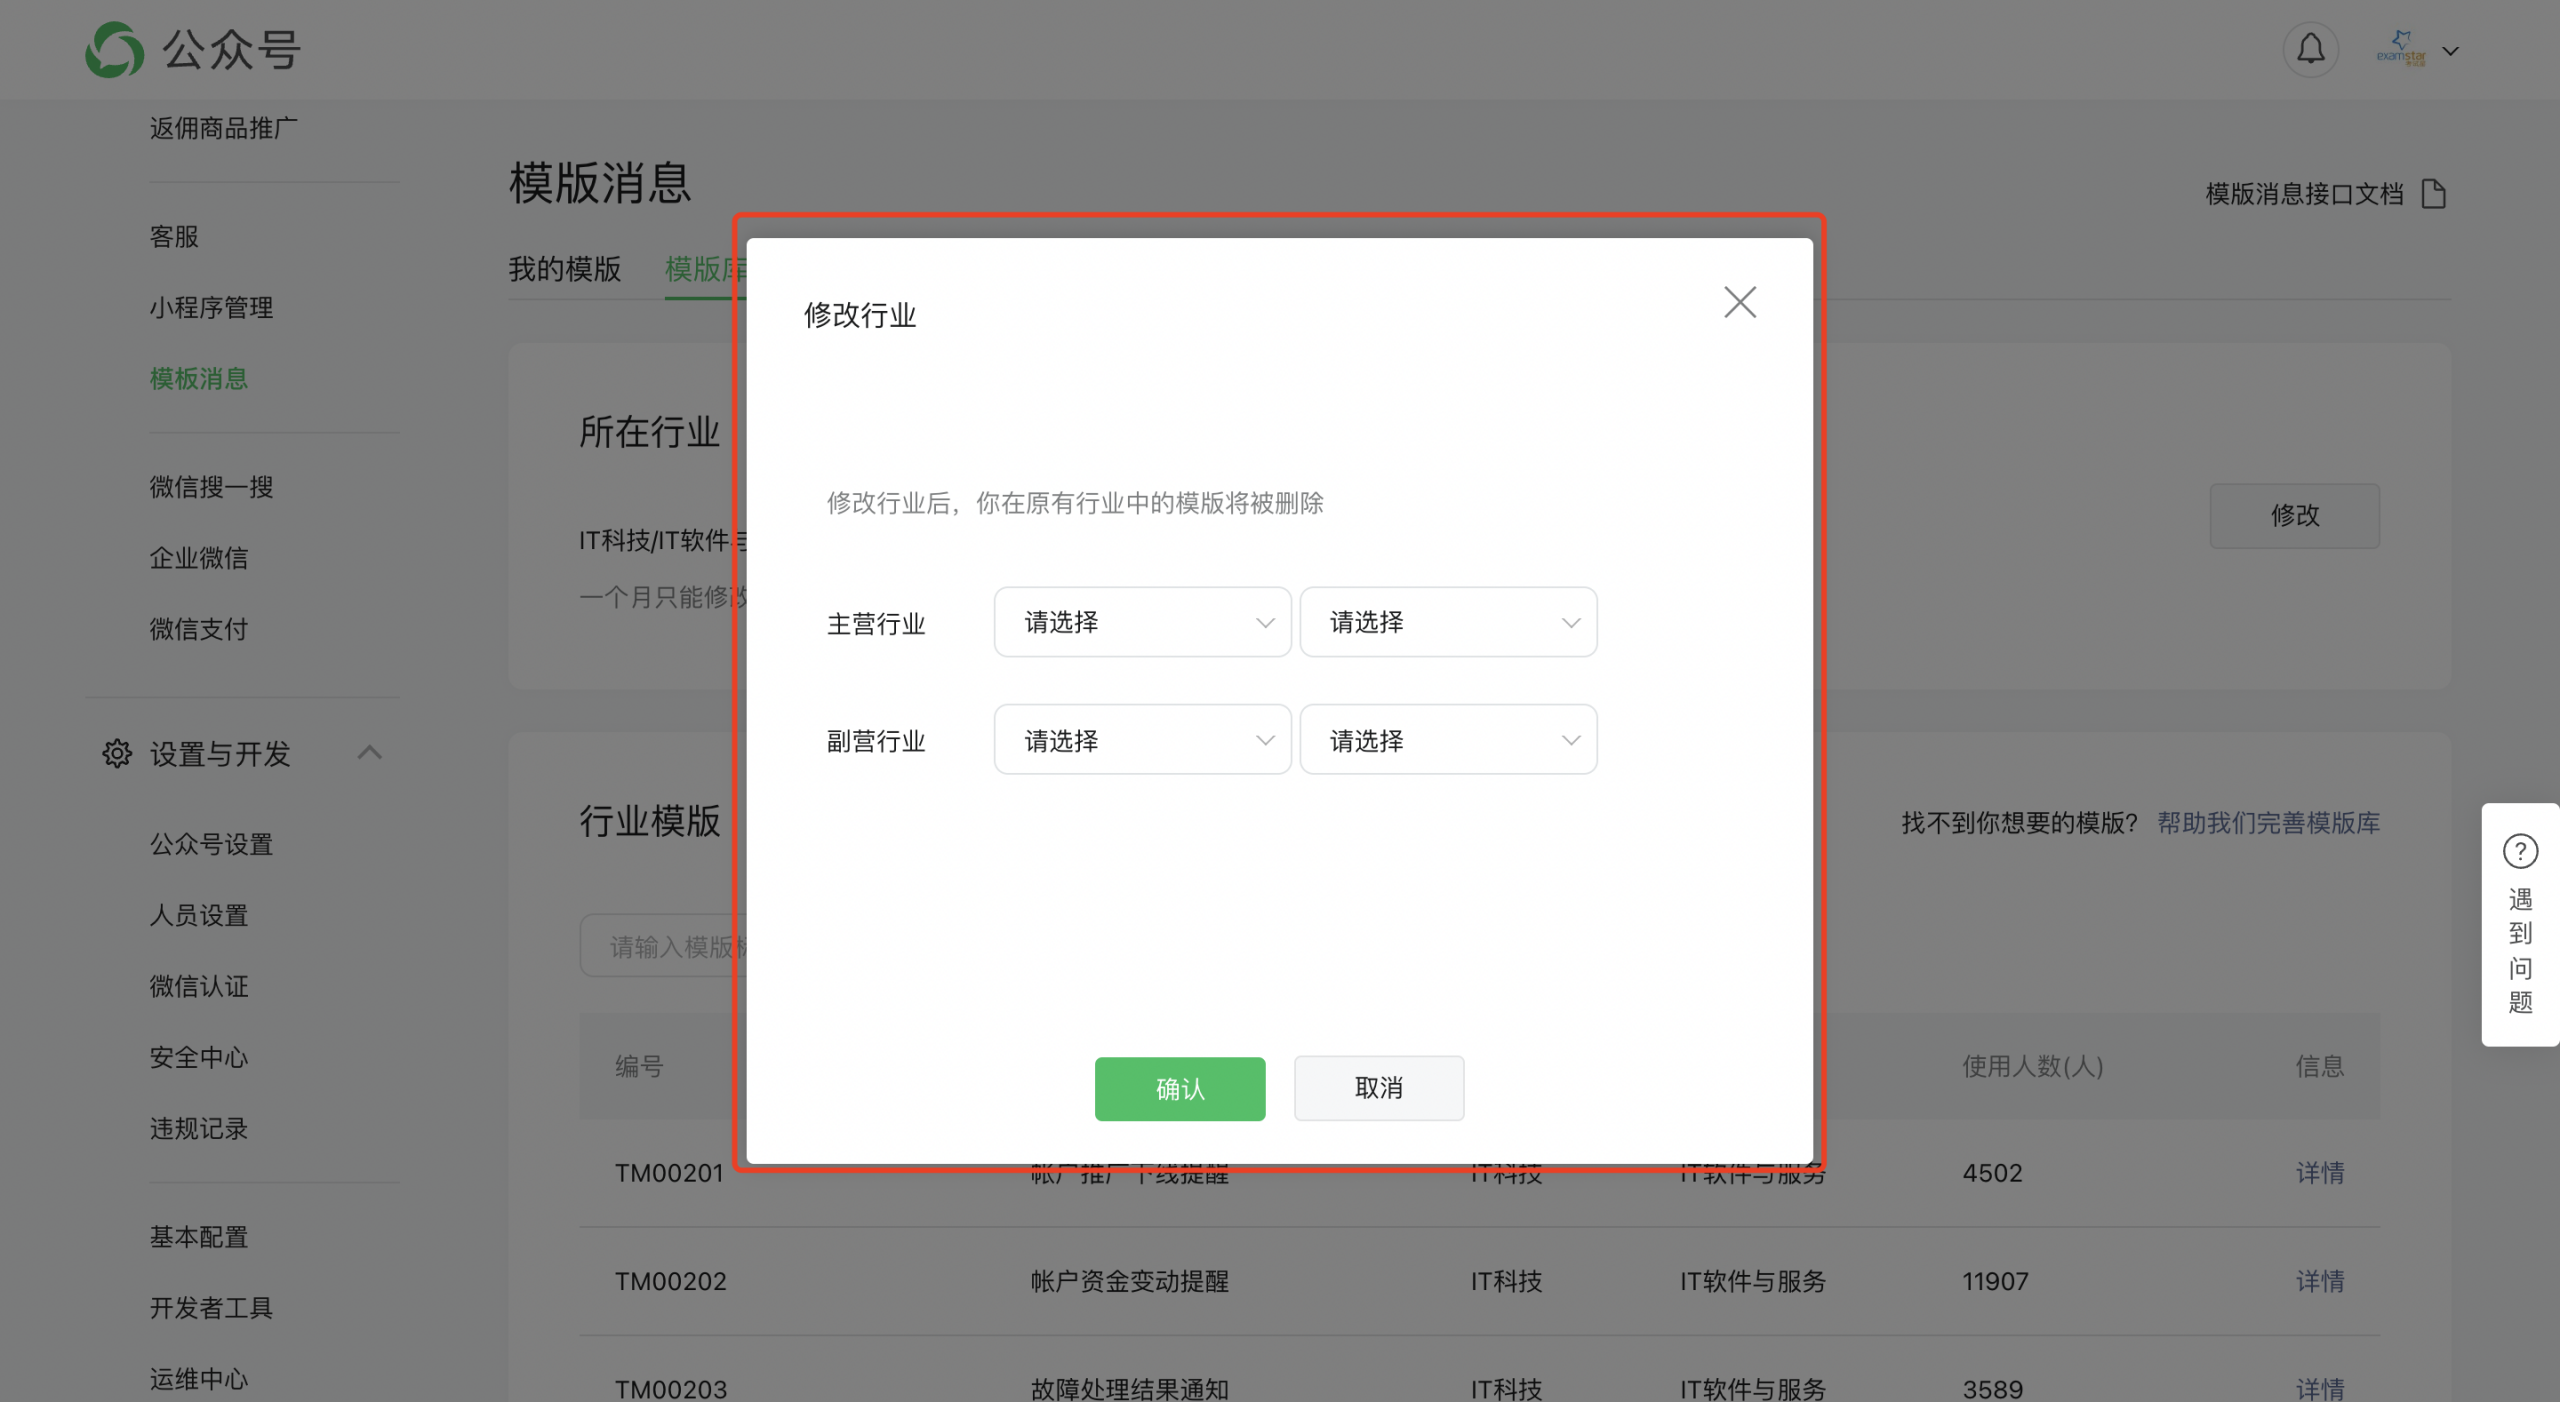2560x1402 pixels.
Task: Open 小程序管理 in the sidebar
Action: click(x=211, y=308)
